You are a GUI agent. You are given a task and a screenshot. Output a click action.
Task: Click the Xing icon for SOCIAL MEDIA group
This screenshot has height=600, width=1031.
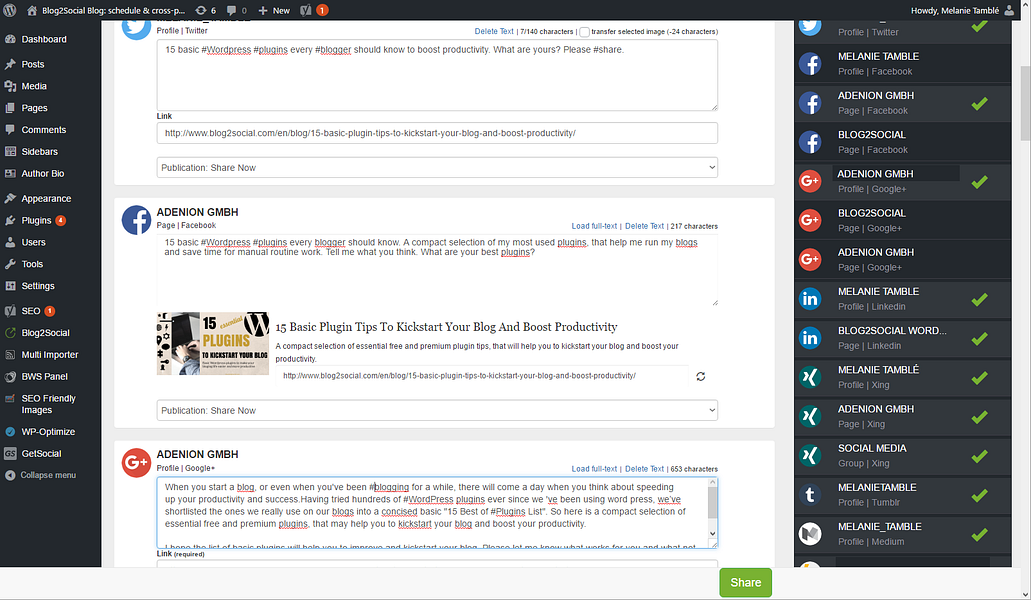[x=810, y=455]
